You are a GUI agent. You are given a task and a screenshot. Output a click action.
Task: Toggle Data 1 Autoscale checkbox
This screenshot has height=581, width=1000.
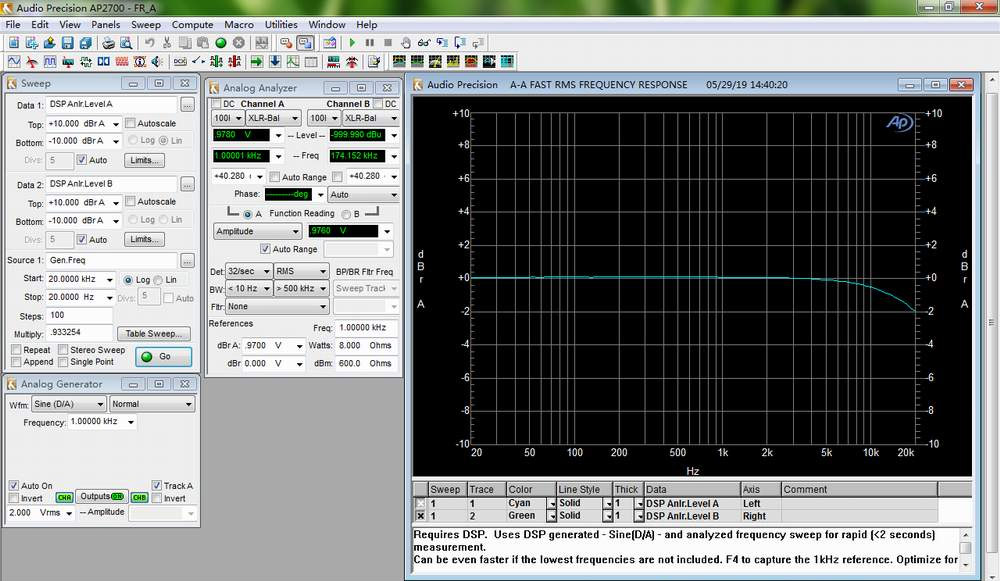pyautogui.click(x=130, y=123)
